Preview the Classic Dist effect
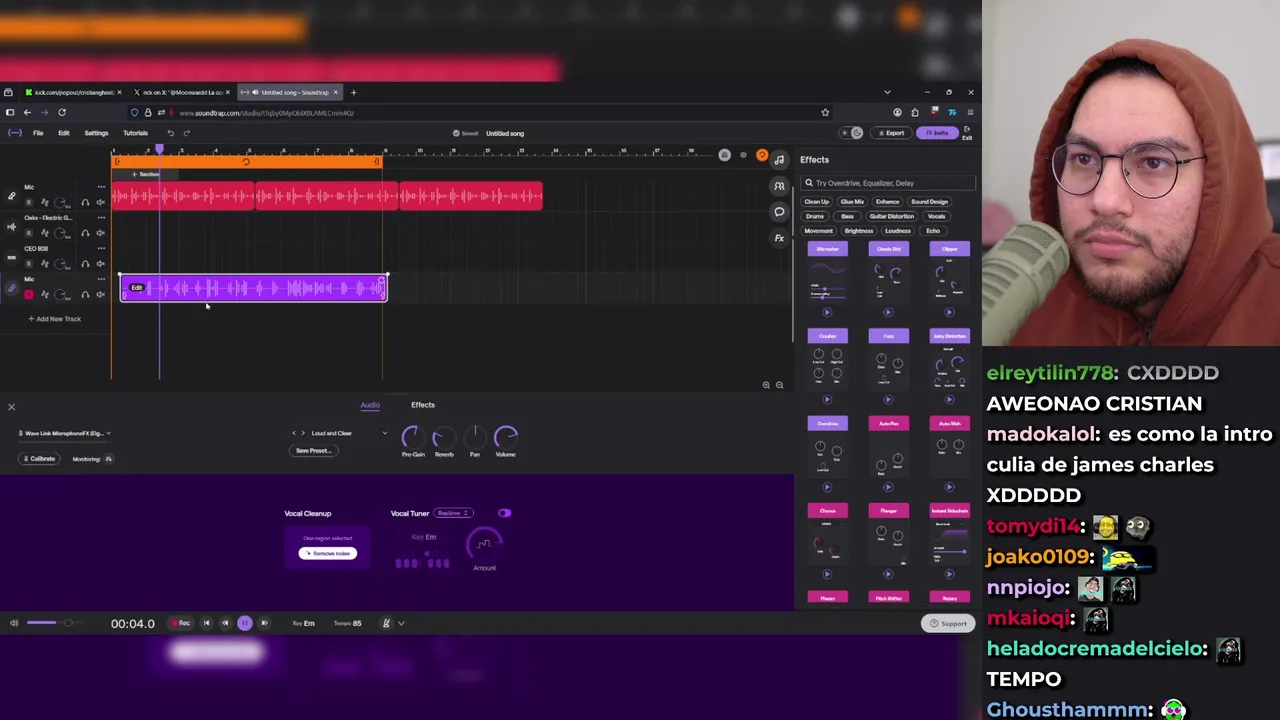The width and height of the screenshot is (1280, 720). click(x=888, y=312)
